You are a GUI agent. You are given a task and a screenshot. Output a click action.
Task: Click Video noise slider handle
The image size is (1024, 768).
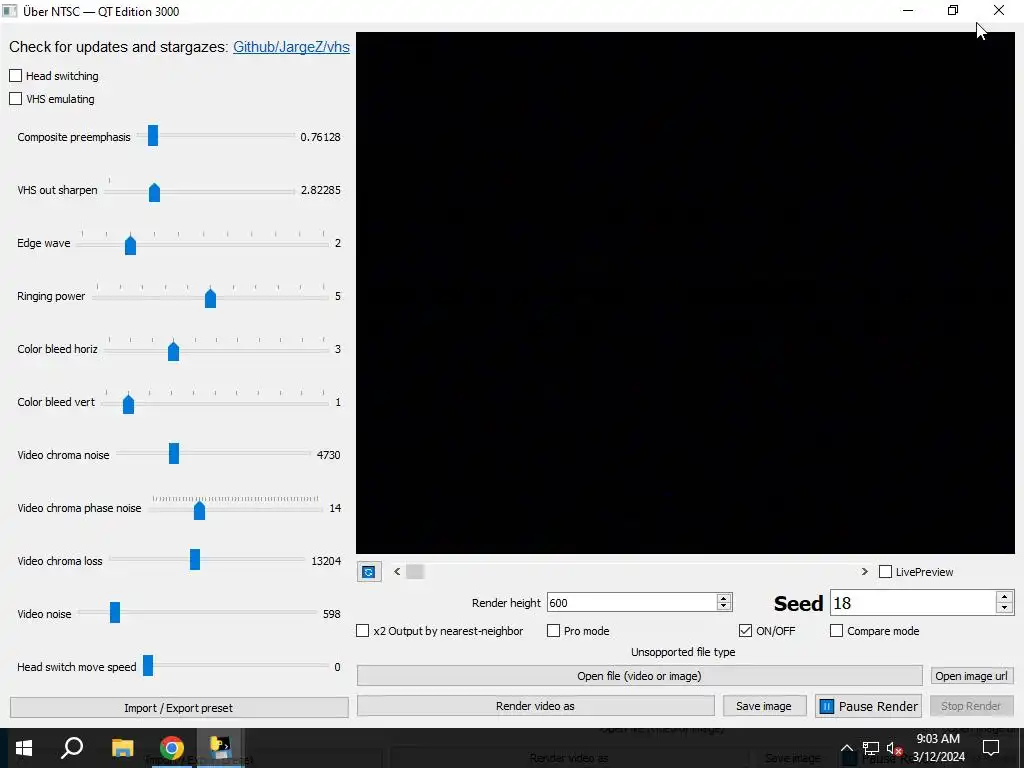coord(115,613)
